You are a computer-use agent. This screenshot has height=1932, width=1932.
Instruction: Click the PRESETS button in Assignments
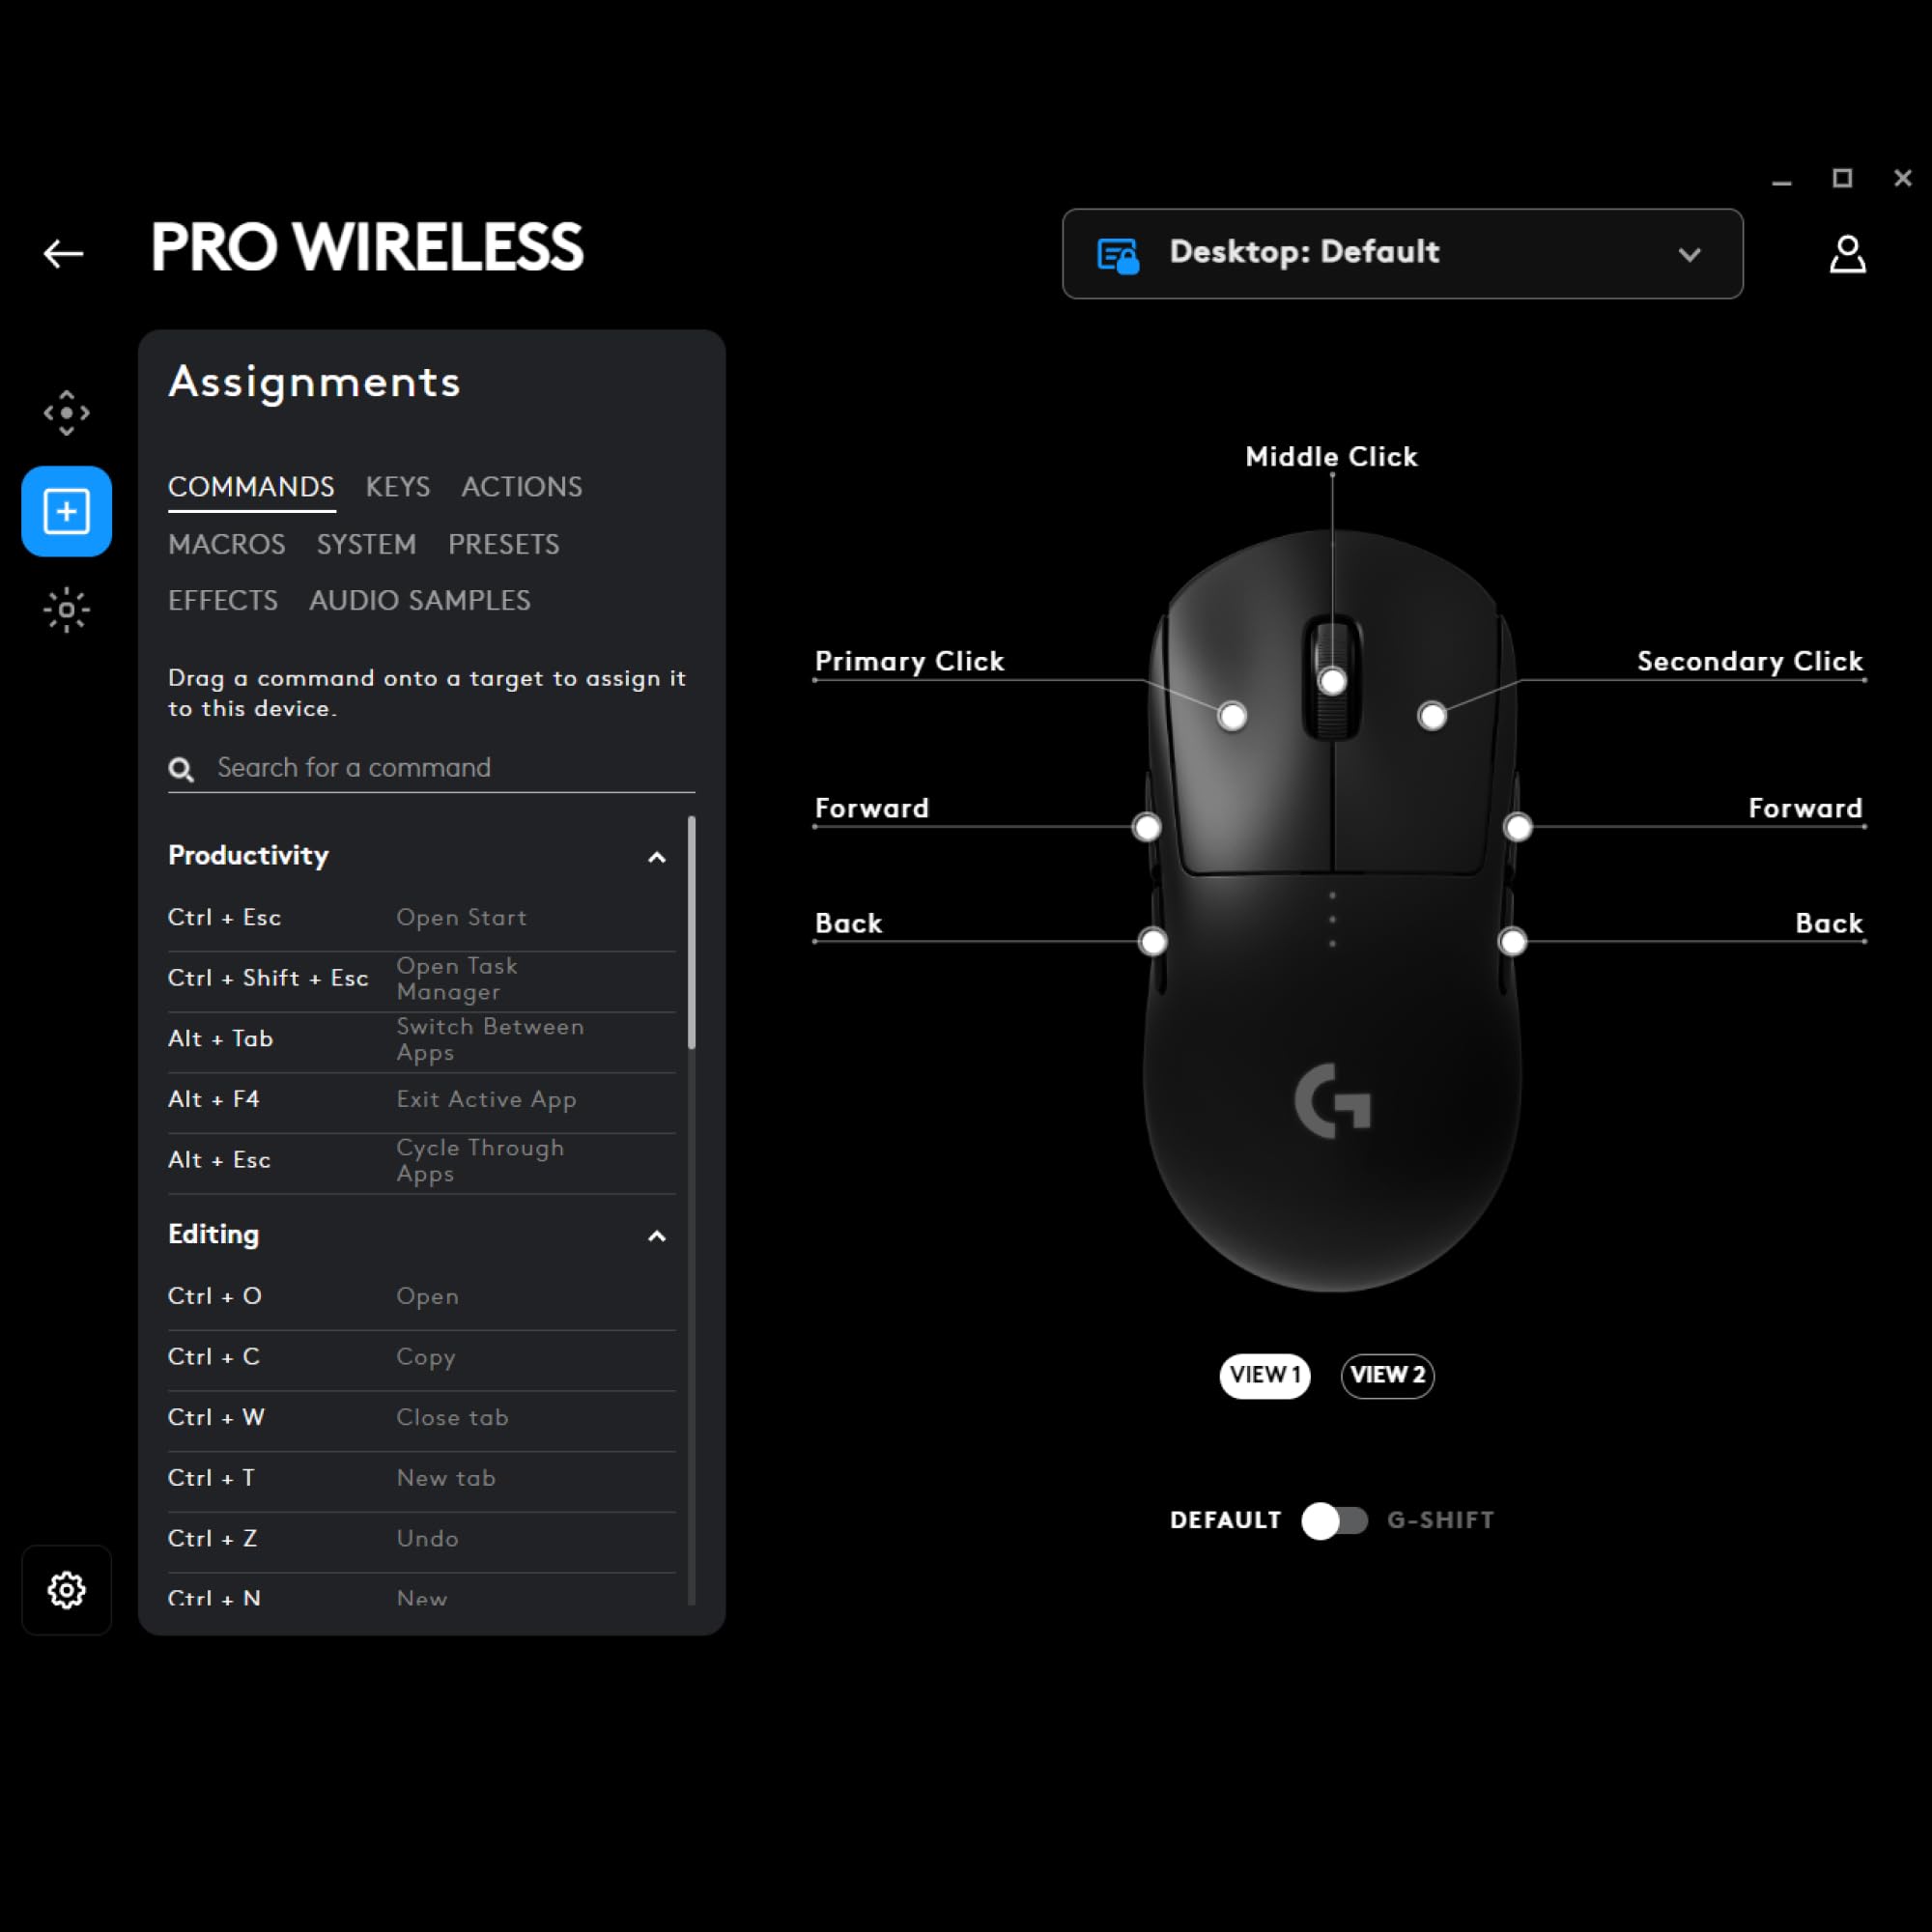(502, 543)
